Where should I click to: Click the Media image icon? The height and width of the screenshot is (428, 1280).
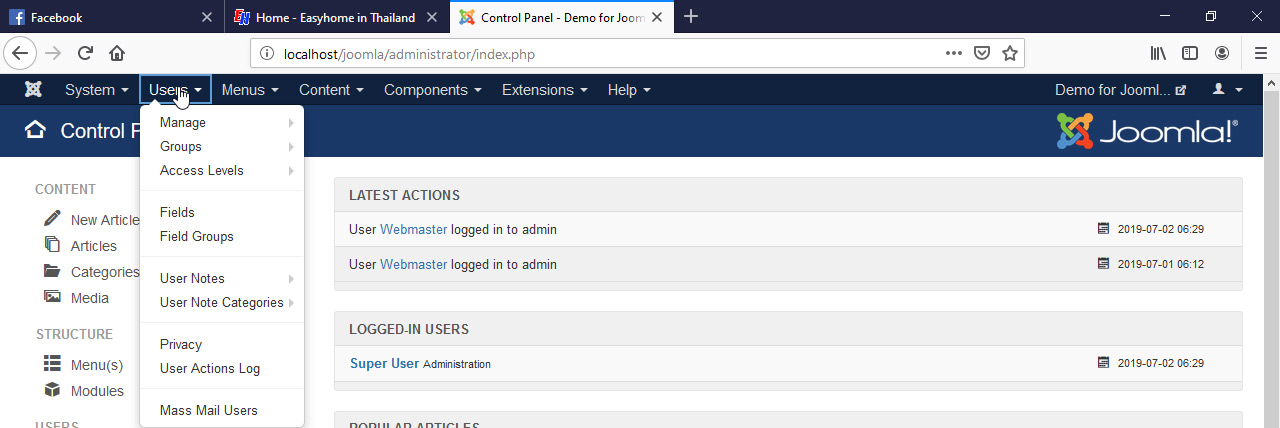pos(52,297)
